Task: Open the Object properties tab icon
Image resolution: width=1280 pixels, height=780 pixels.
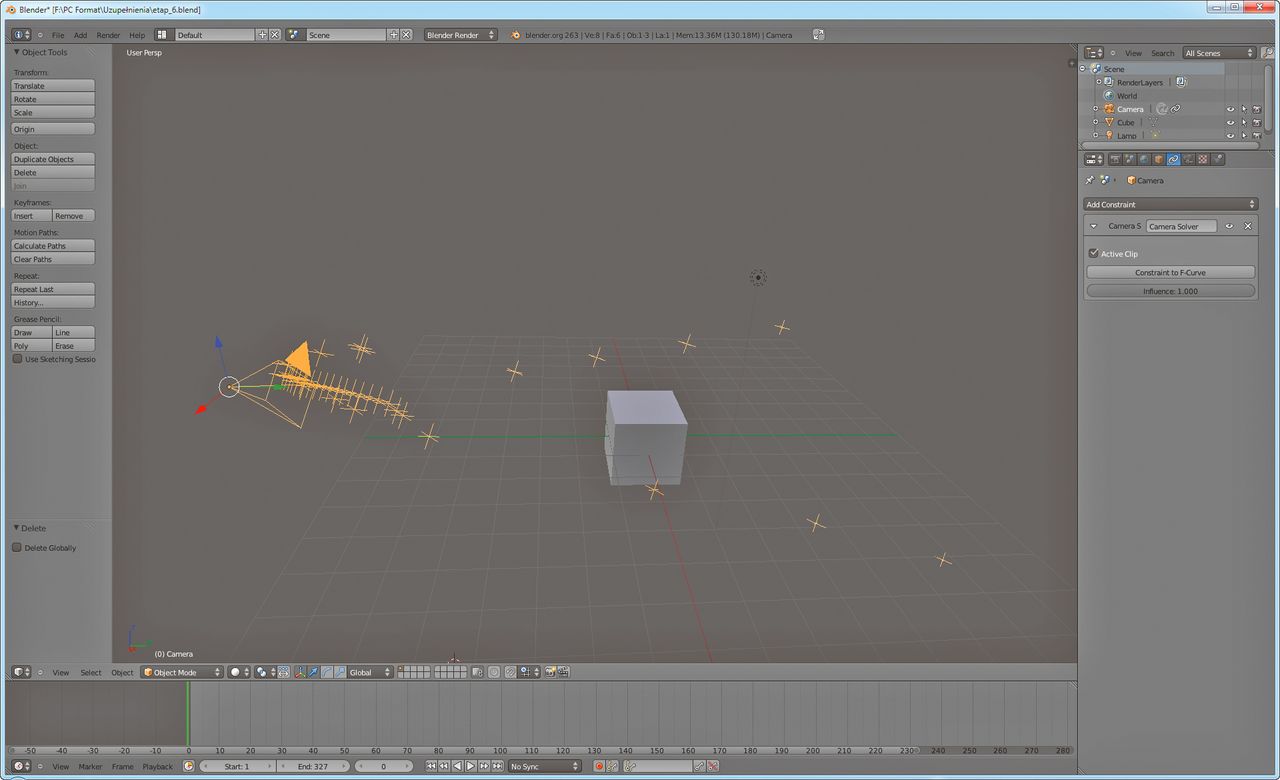Action: pos(1158,159)
